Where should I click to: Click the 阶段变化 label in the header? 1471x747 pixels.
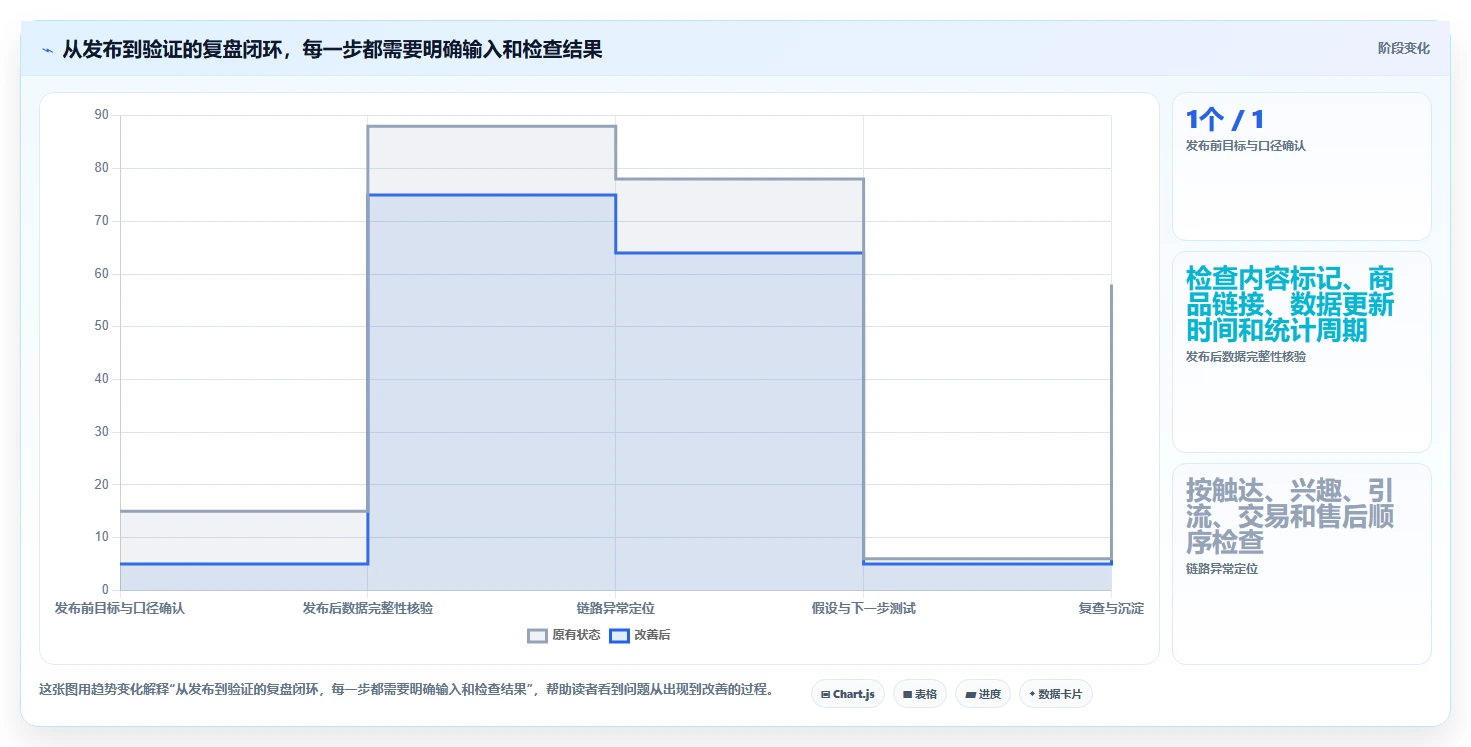(x=1403, y=48)
